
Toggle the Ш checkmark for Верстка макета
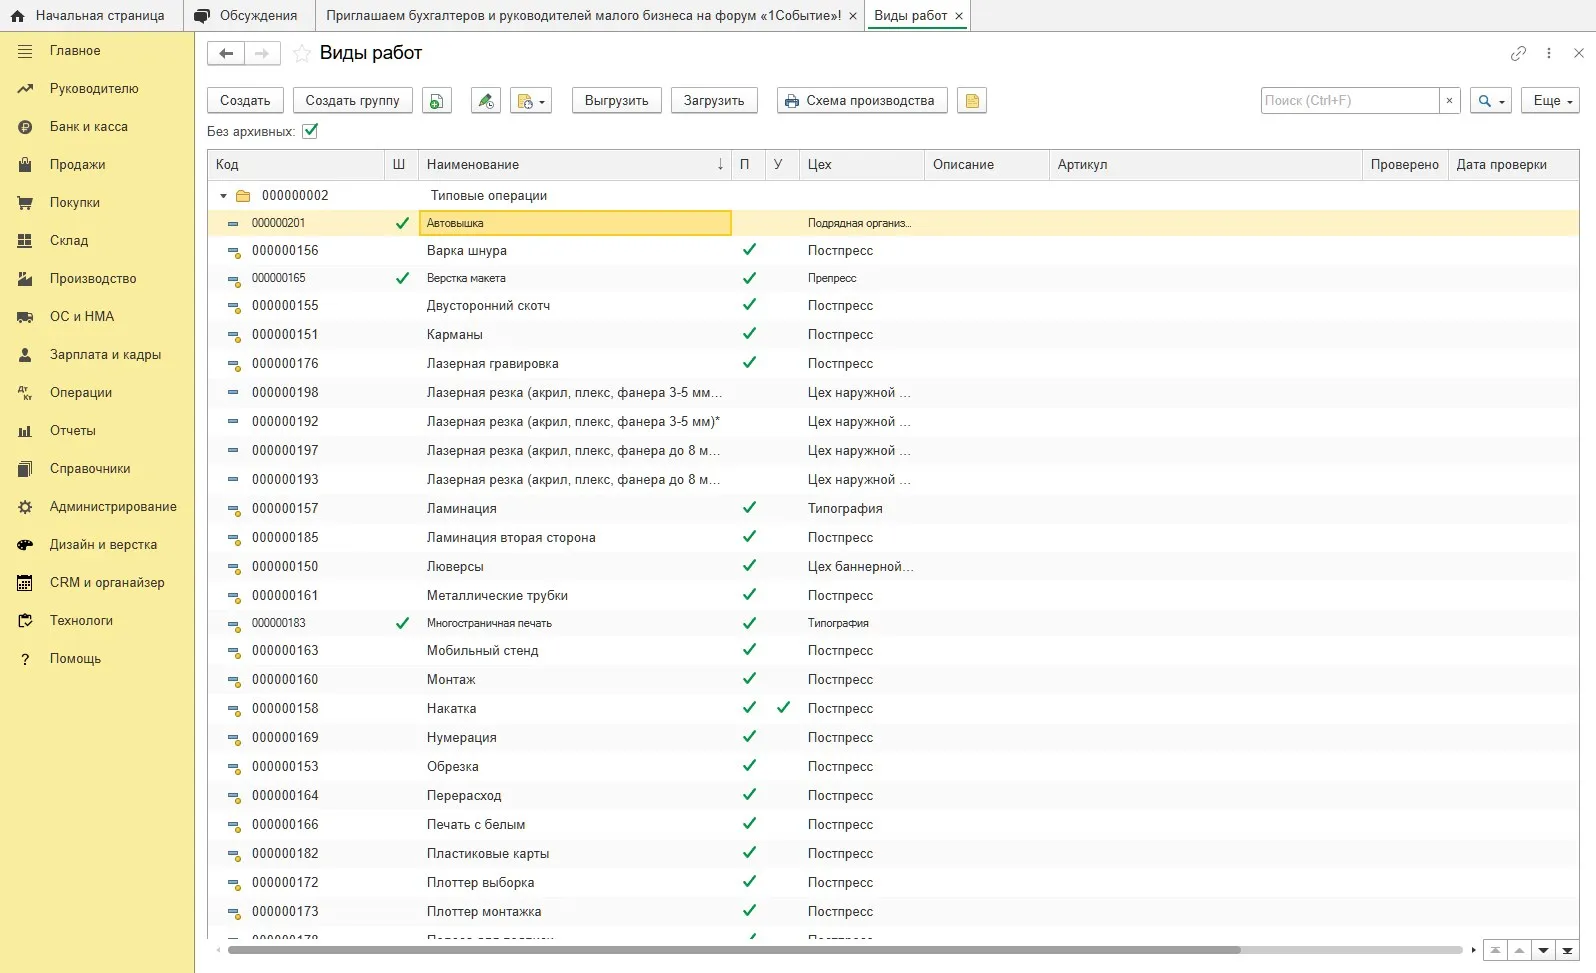(402, 278)
